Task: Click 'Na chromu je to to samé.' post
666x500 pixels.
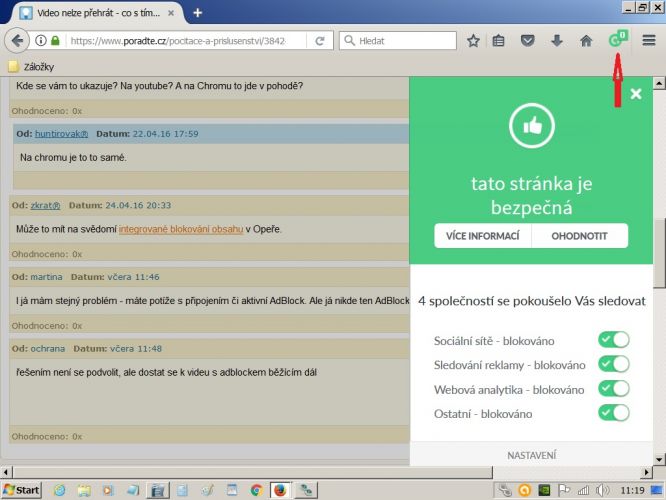Action: [73, 158]
